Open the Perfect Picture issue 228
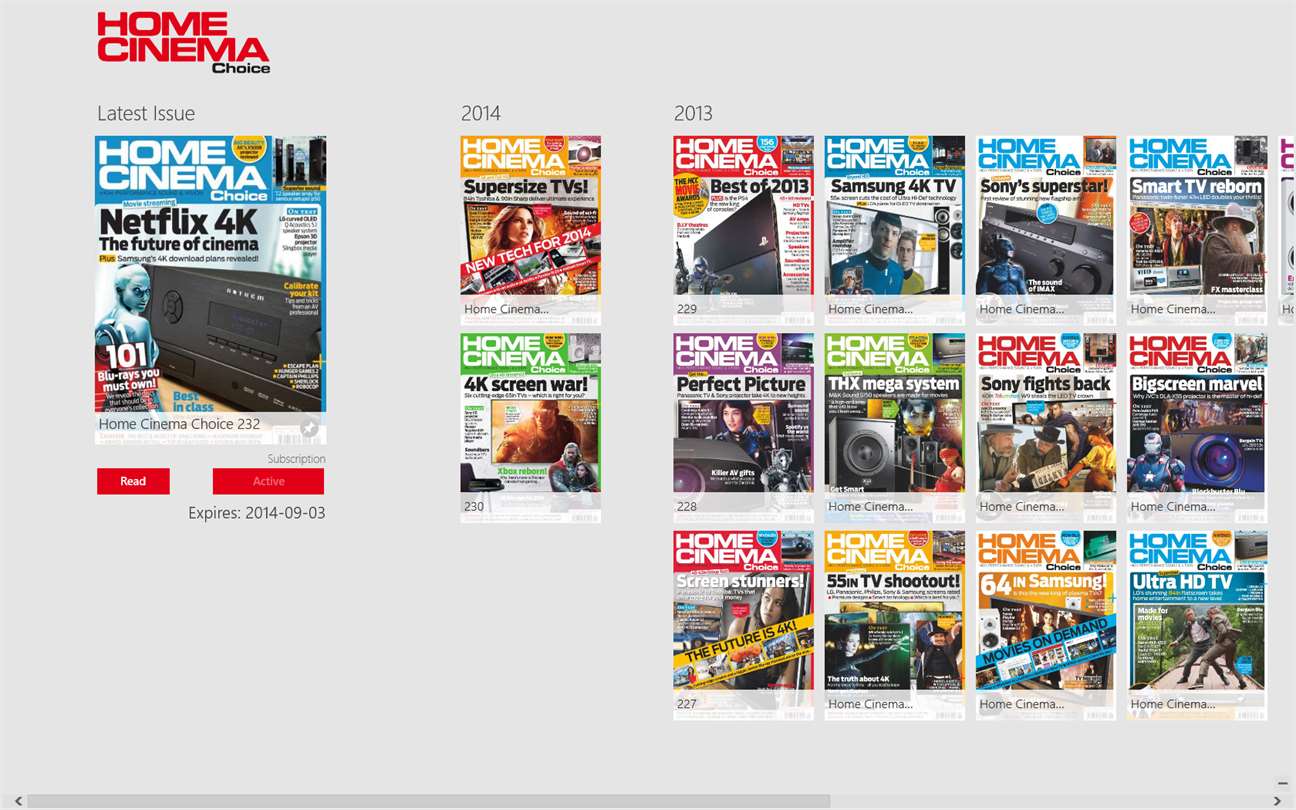The height and width of the screenshot is (810, 1296). 743,428
